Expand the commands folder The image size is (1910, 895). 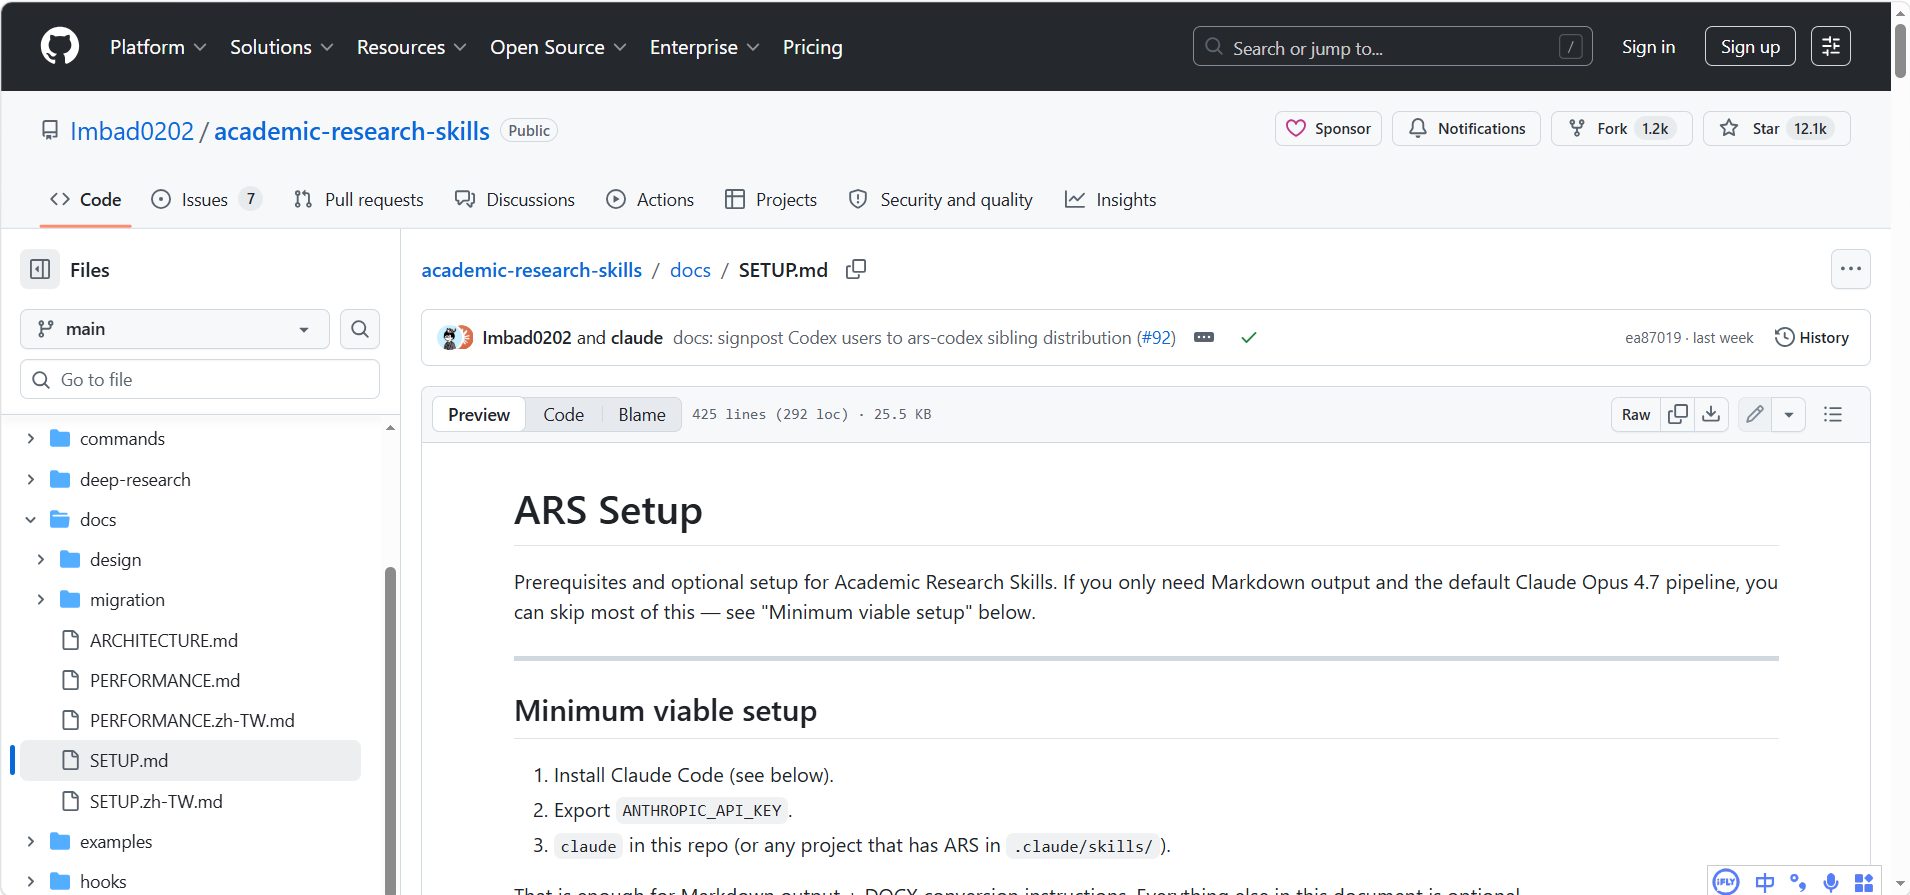point(31,439)
